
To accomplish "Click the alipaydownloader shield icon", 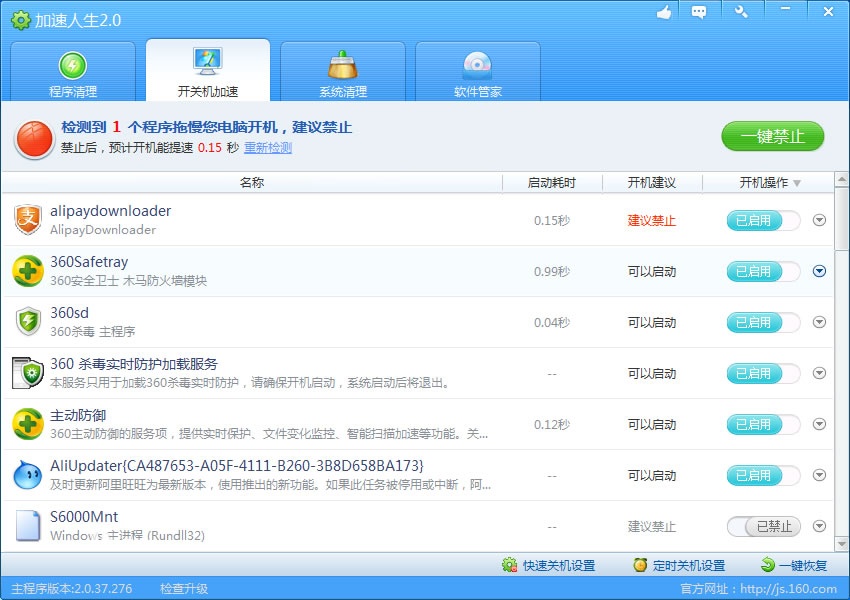I will coord(28,220).
